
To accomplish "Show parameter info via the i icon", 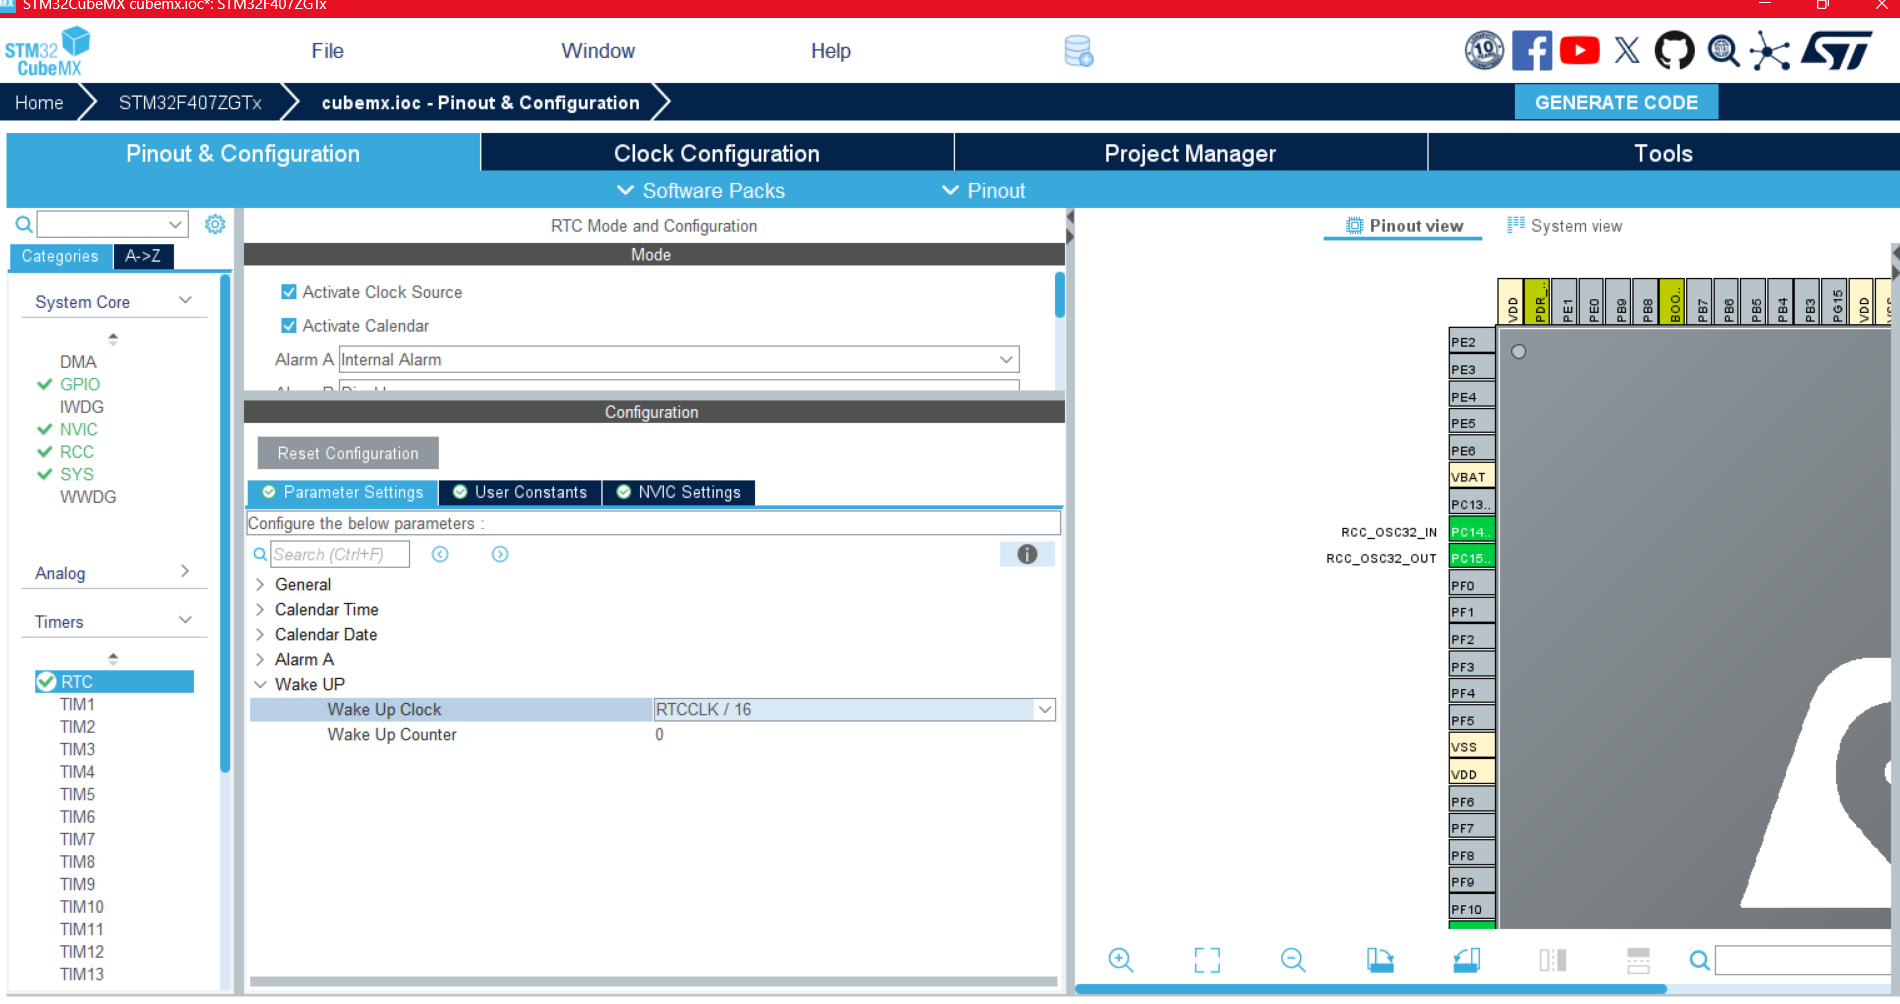I will point(1027,554).
